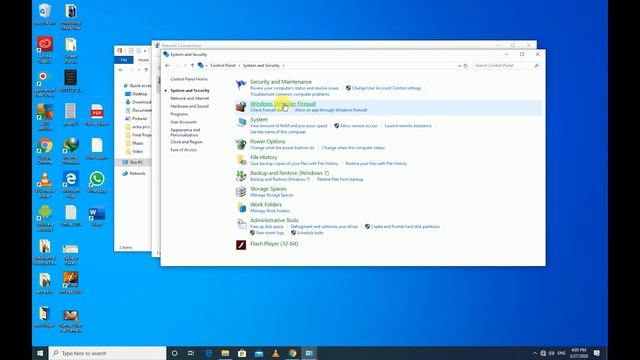Open the VLC media player desktop shortcut
640x360 pixels.
point(45,185)
